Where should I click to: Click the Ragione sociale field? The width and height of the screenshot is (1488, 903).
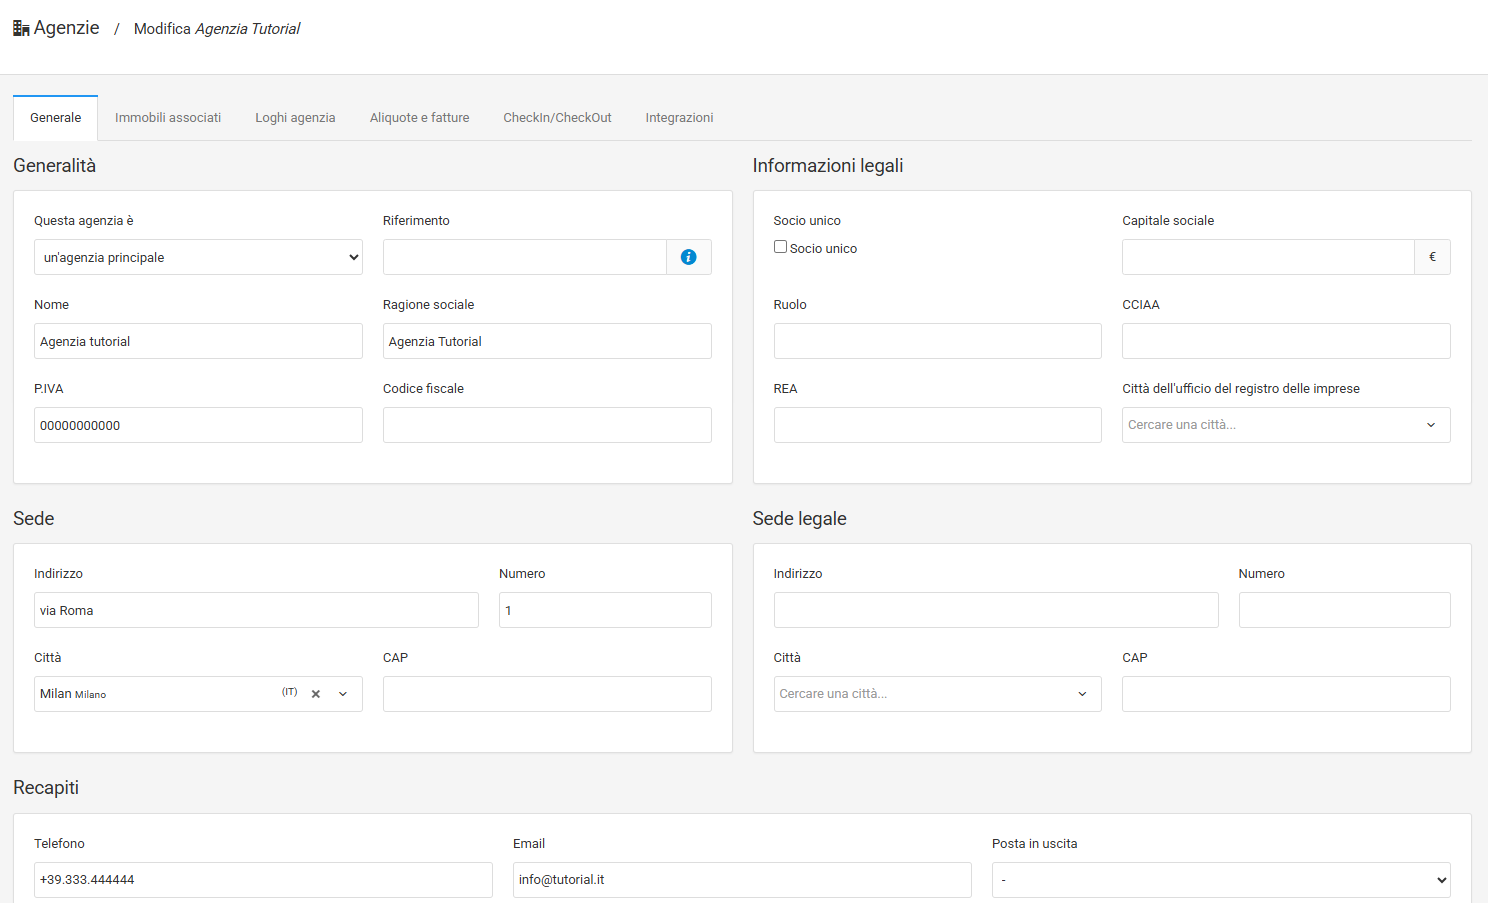pos(547,341)
